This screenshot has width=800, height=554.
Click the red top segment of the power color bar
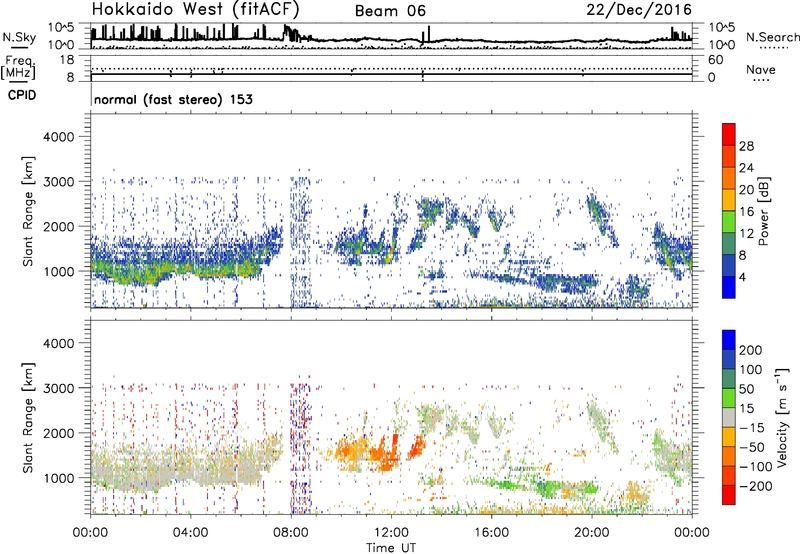pyautogui.click(x=729, y=134)
